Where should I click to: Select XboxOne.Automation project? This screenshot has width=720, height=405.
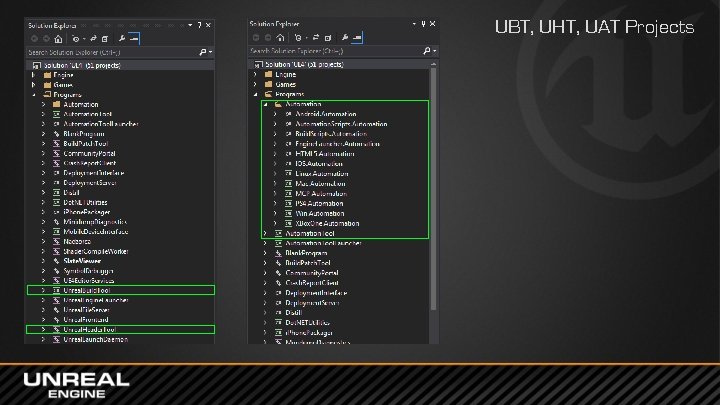(x=327, y=224)
